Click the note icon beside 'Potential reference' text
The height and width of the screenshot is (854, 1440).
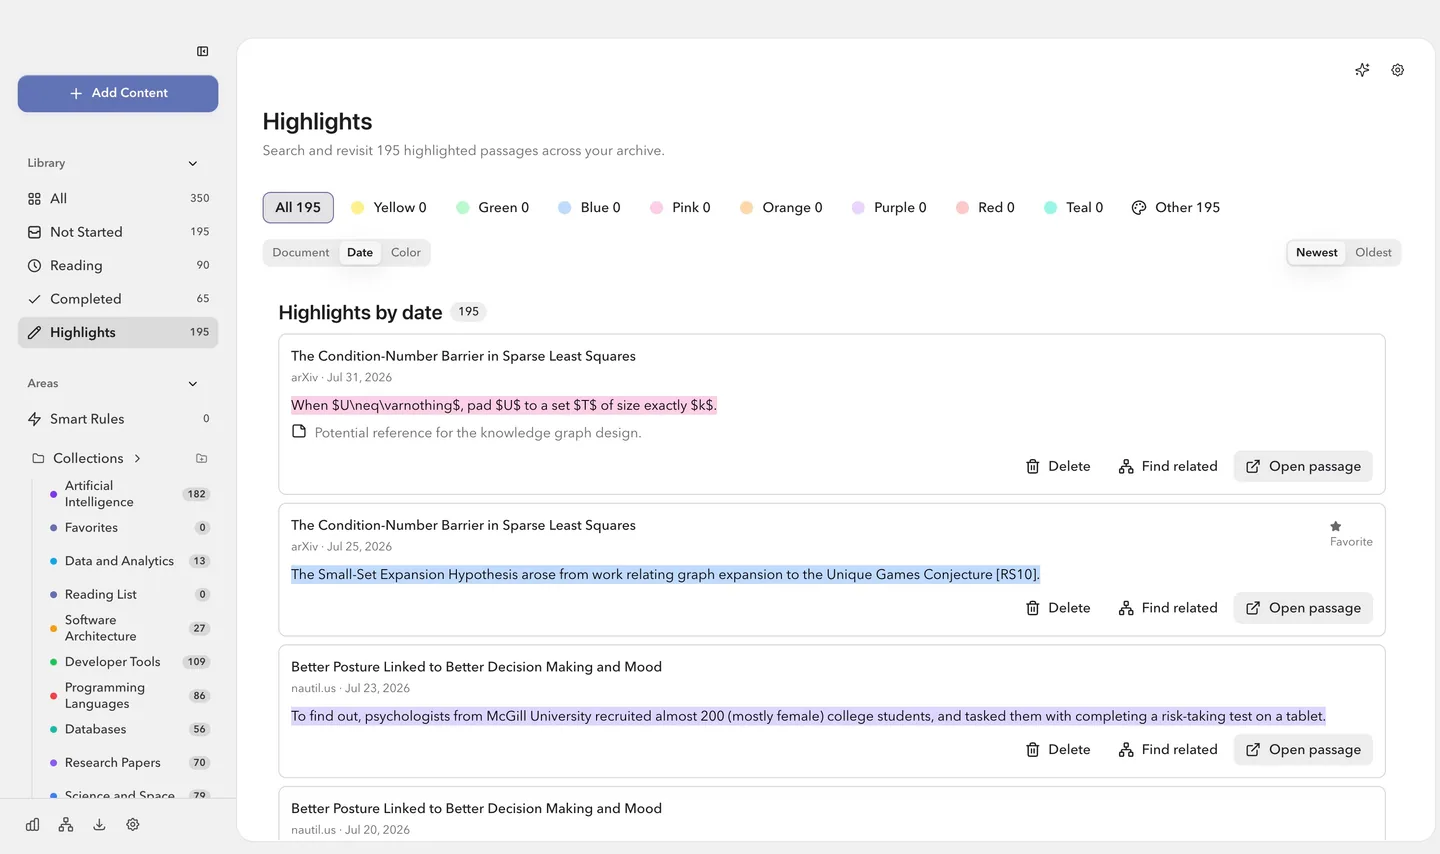299,432
